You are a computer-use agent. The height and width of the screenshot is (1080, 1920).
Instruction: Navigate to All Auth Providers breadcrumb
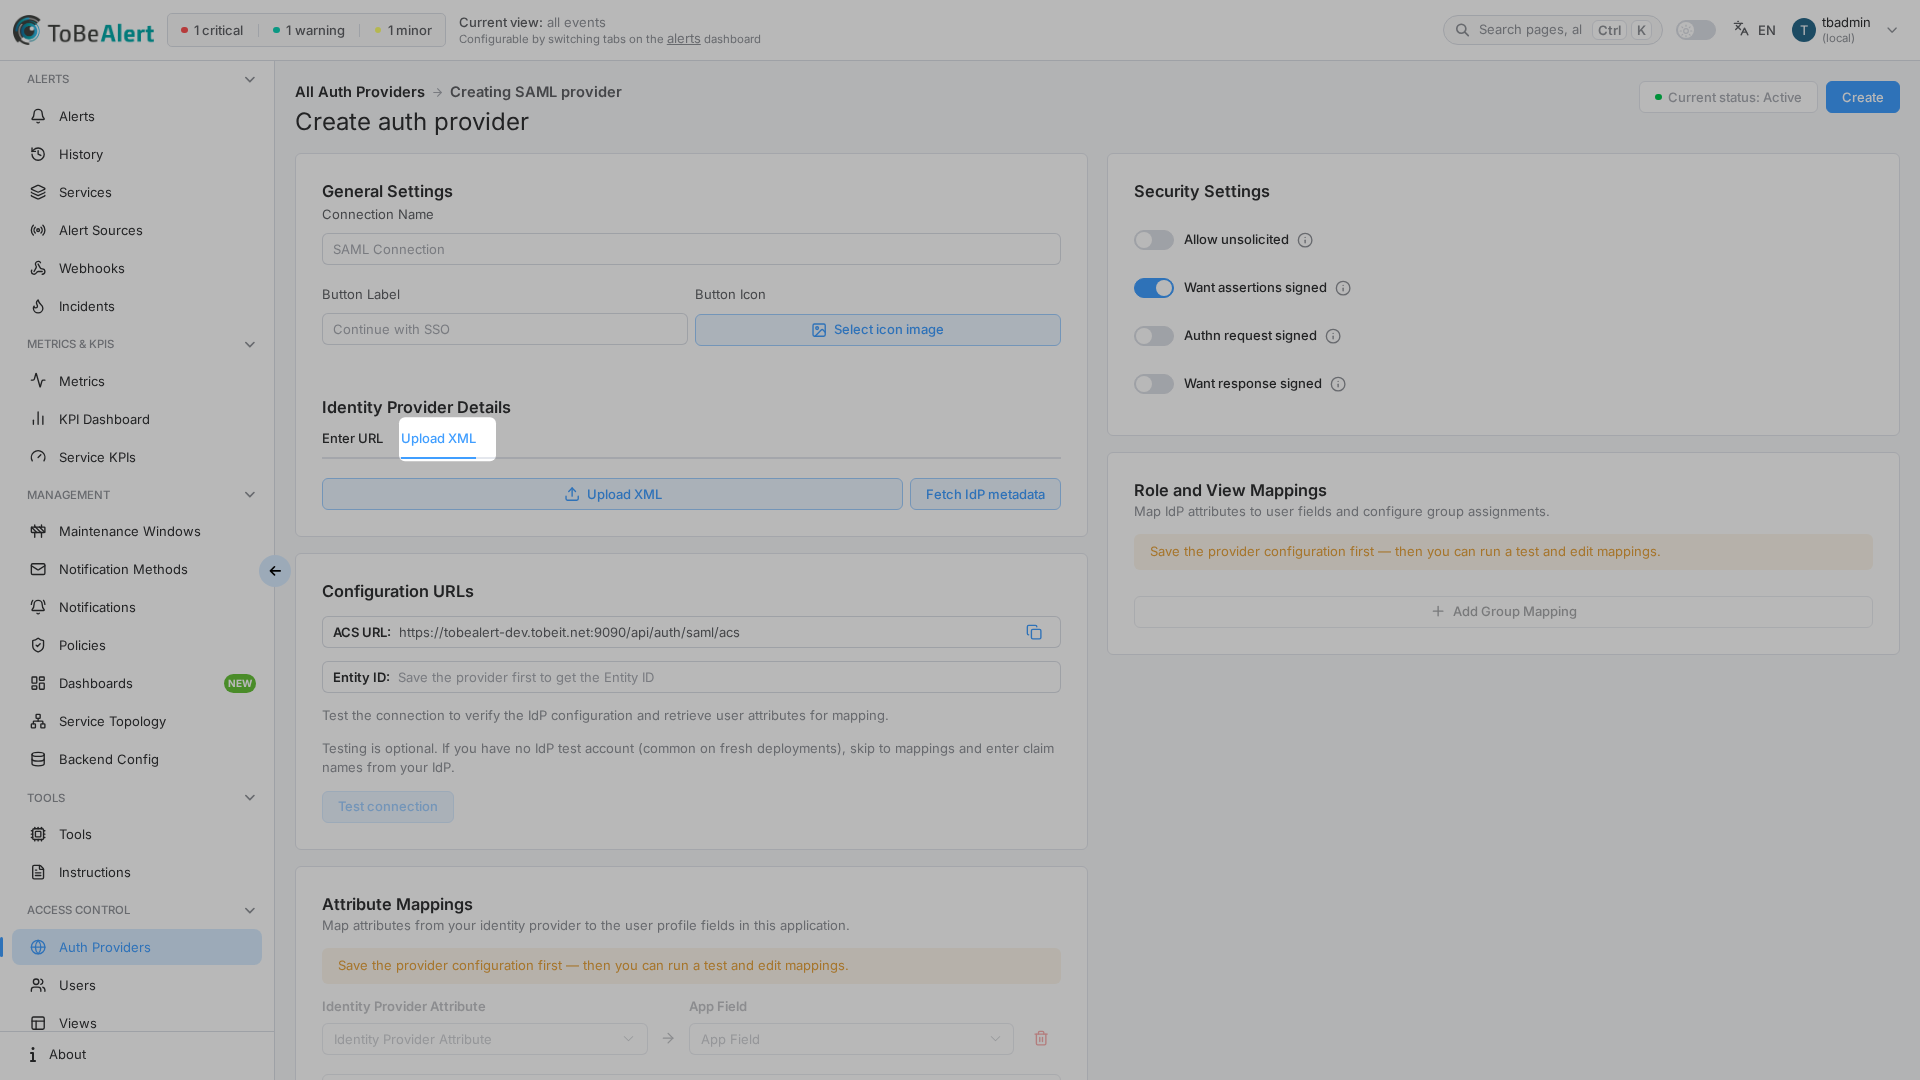tap(360, 92)
